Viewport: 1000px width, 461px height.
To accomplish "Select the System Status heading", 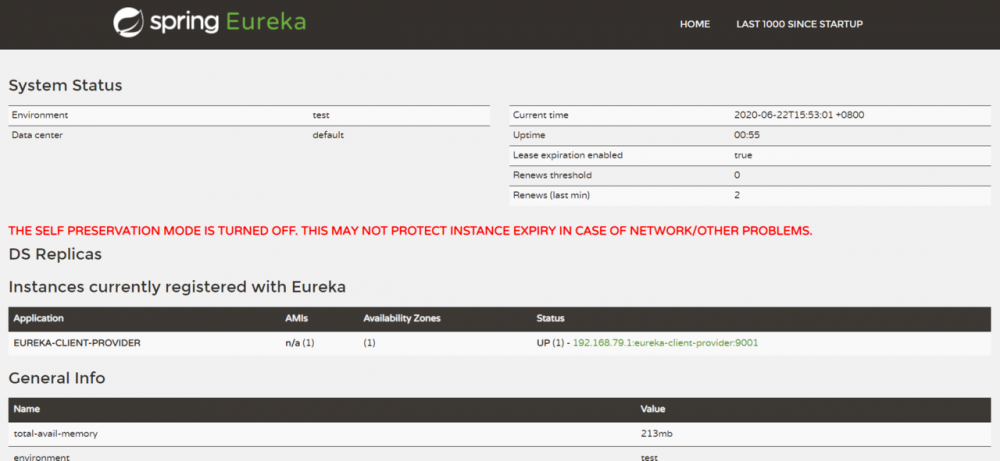I will point(65,85).
